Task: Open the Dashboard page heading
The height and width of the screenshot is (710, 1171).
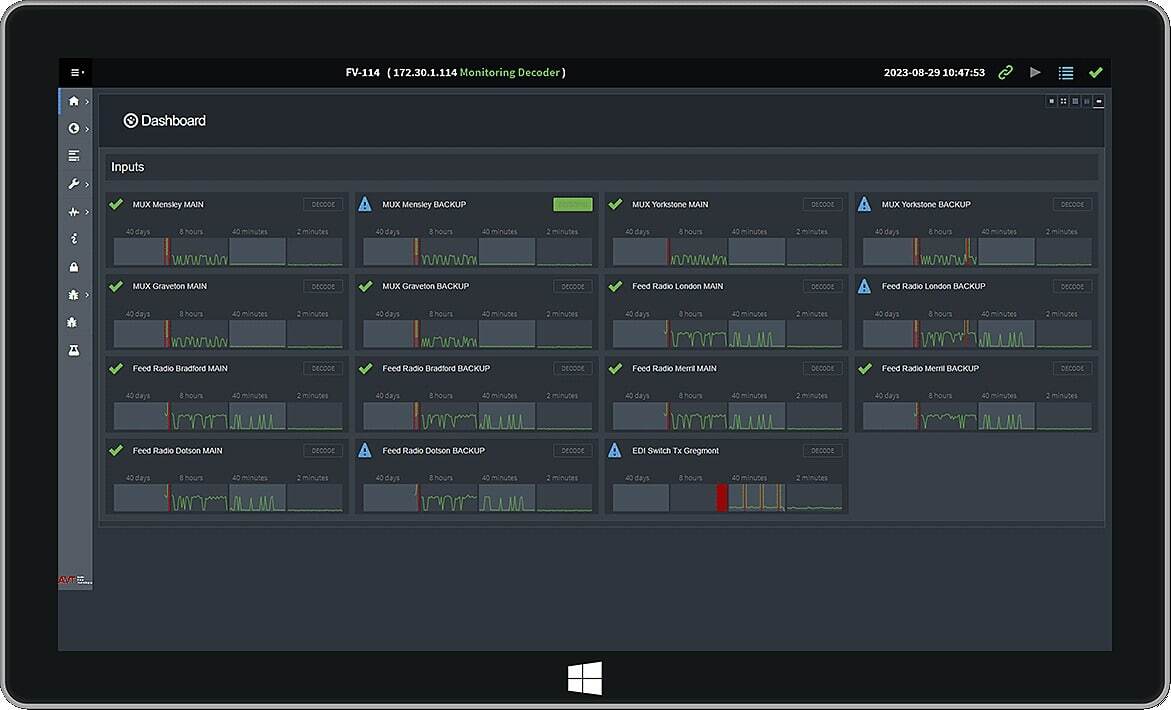Action: coord(165,120)
